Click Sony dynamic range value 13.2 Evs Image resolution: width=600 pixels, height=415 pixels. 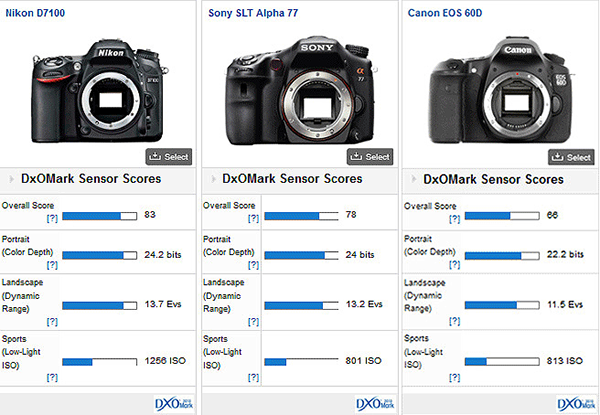pos(364,304)
